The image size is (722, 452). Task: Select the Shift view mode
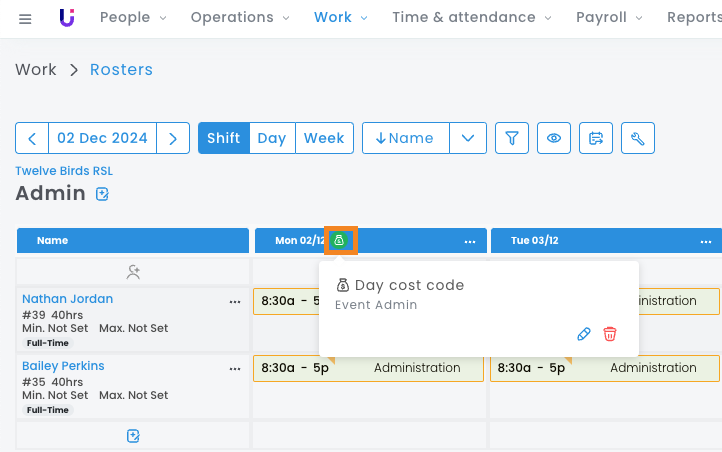(223, 138)
